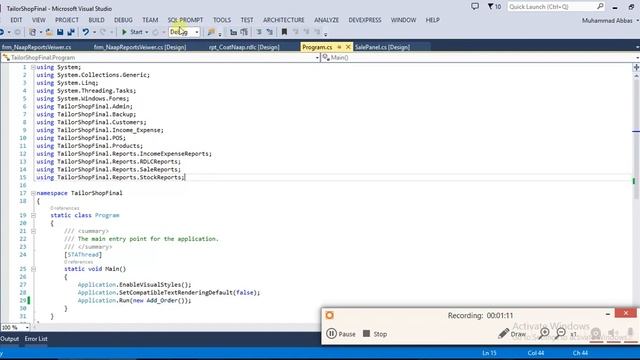Click the Quick Launch magnifier icon
This screenshot has height=360, width=640.
pos(600,7)
